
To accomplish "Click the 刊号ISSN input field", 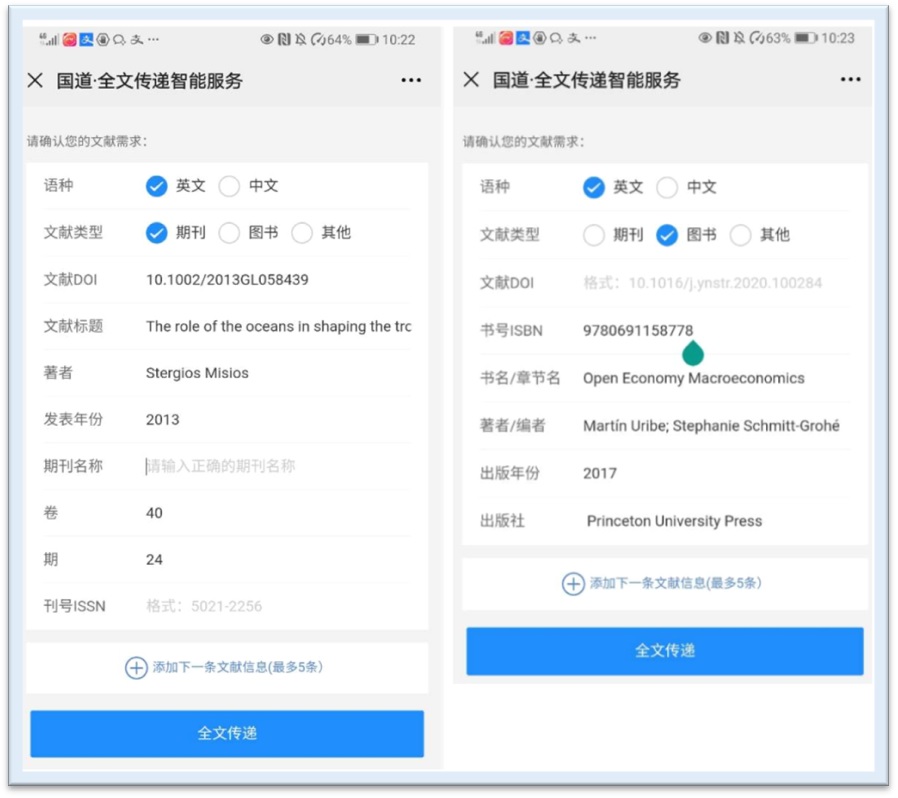I will pos(277,606).
